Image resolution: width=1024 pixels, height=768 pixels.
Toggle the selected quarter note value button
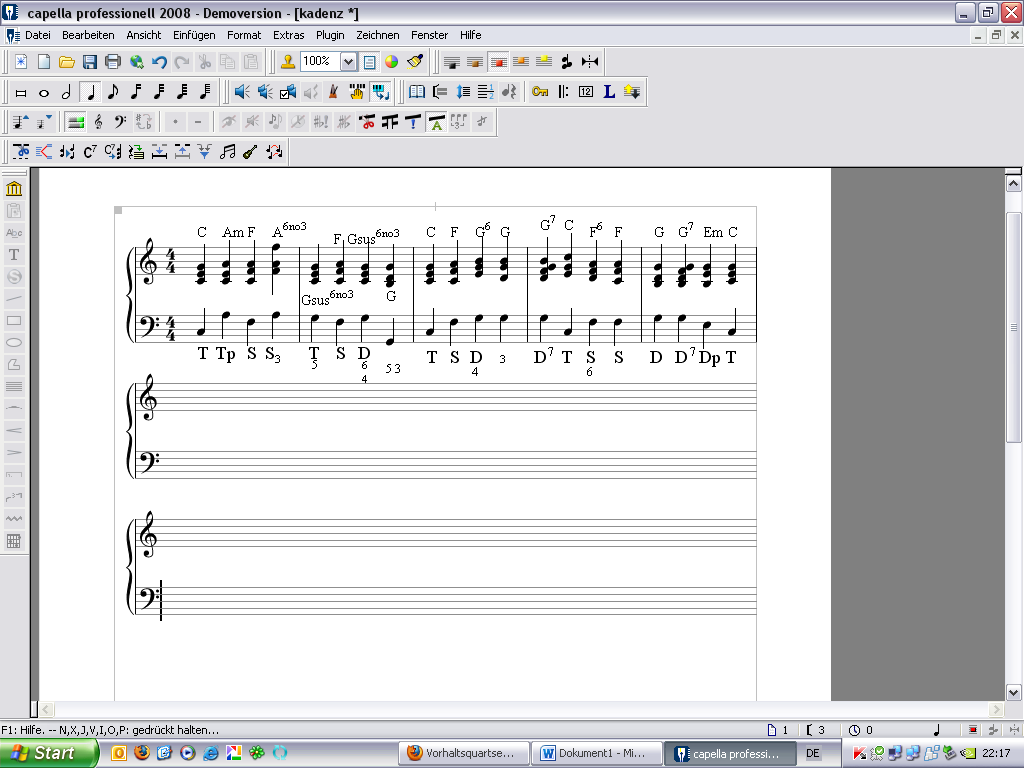point(90,92)
